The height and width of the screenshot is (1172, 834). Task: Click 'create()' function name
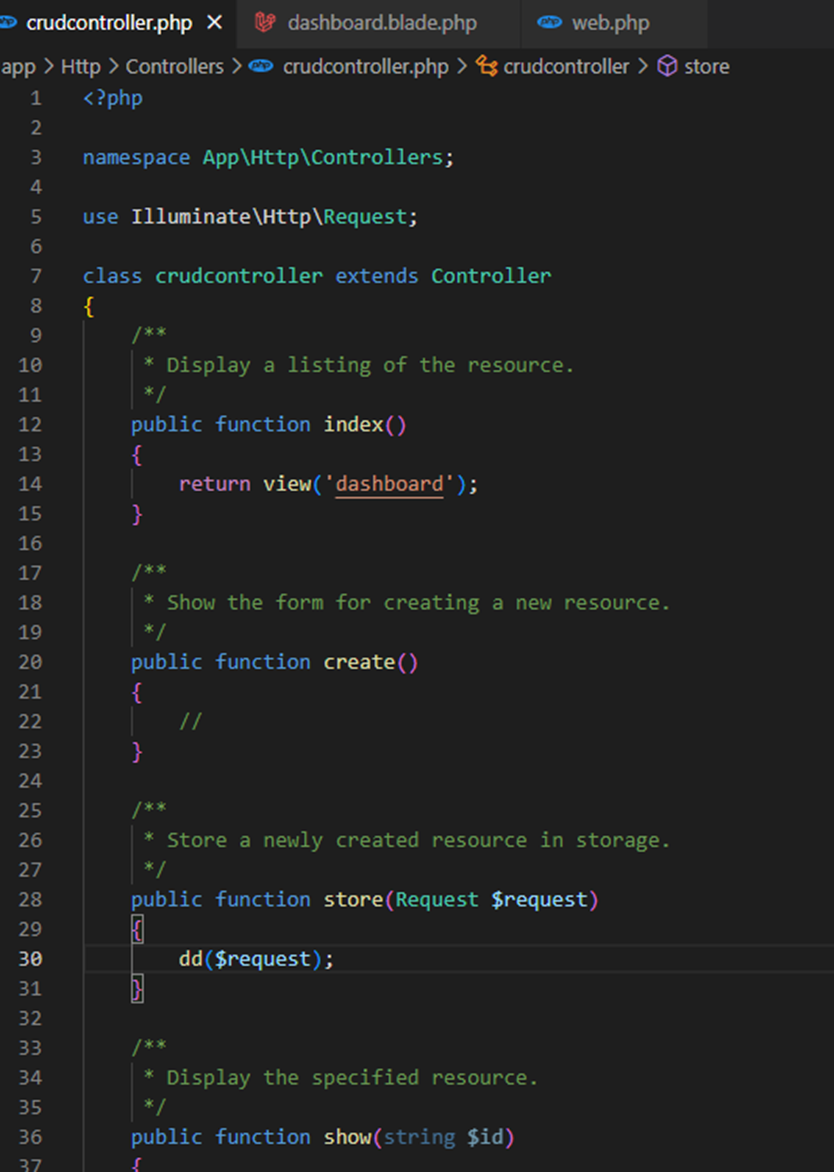pos(371,662)
